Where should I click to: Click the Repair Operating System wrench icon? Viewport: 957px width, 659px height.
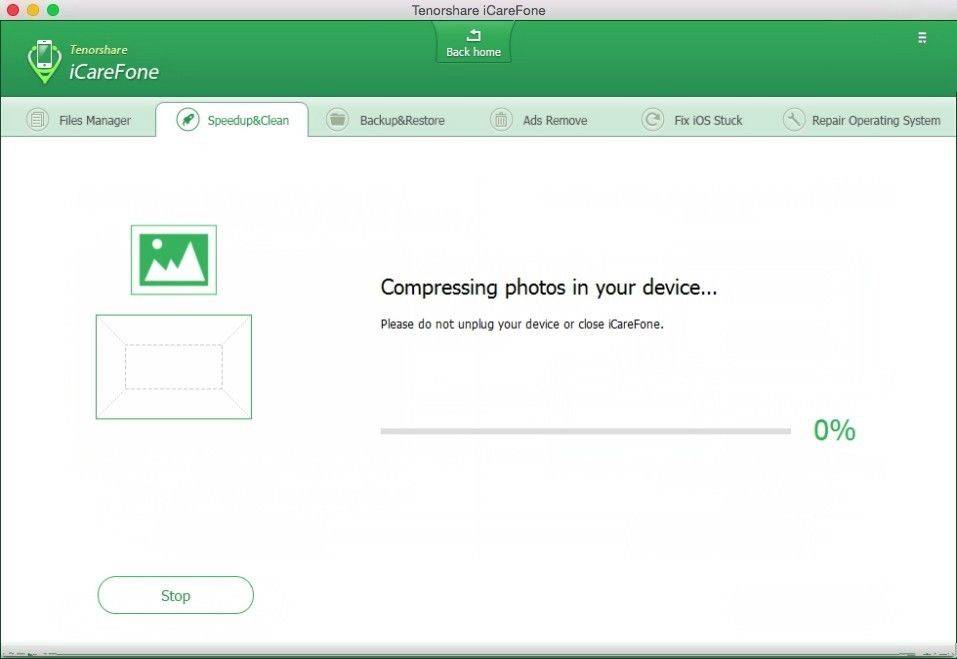[x=793, y=120]
